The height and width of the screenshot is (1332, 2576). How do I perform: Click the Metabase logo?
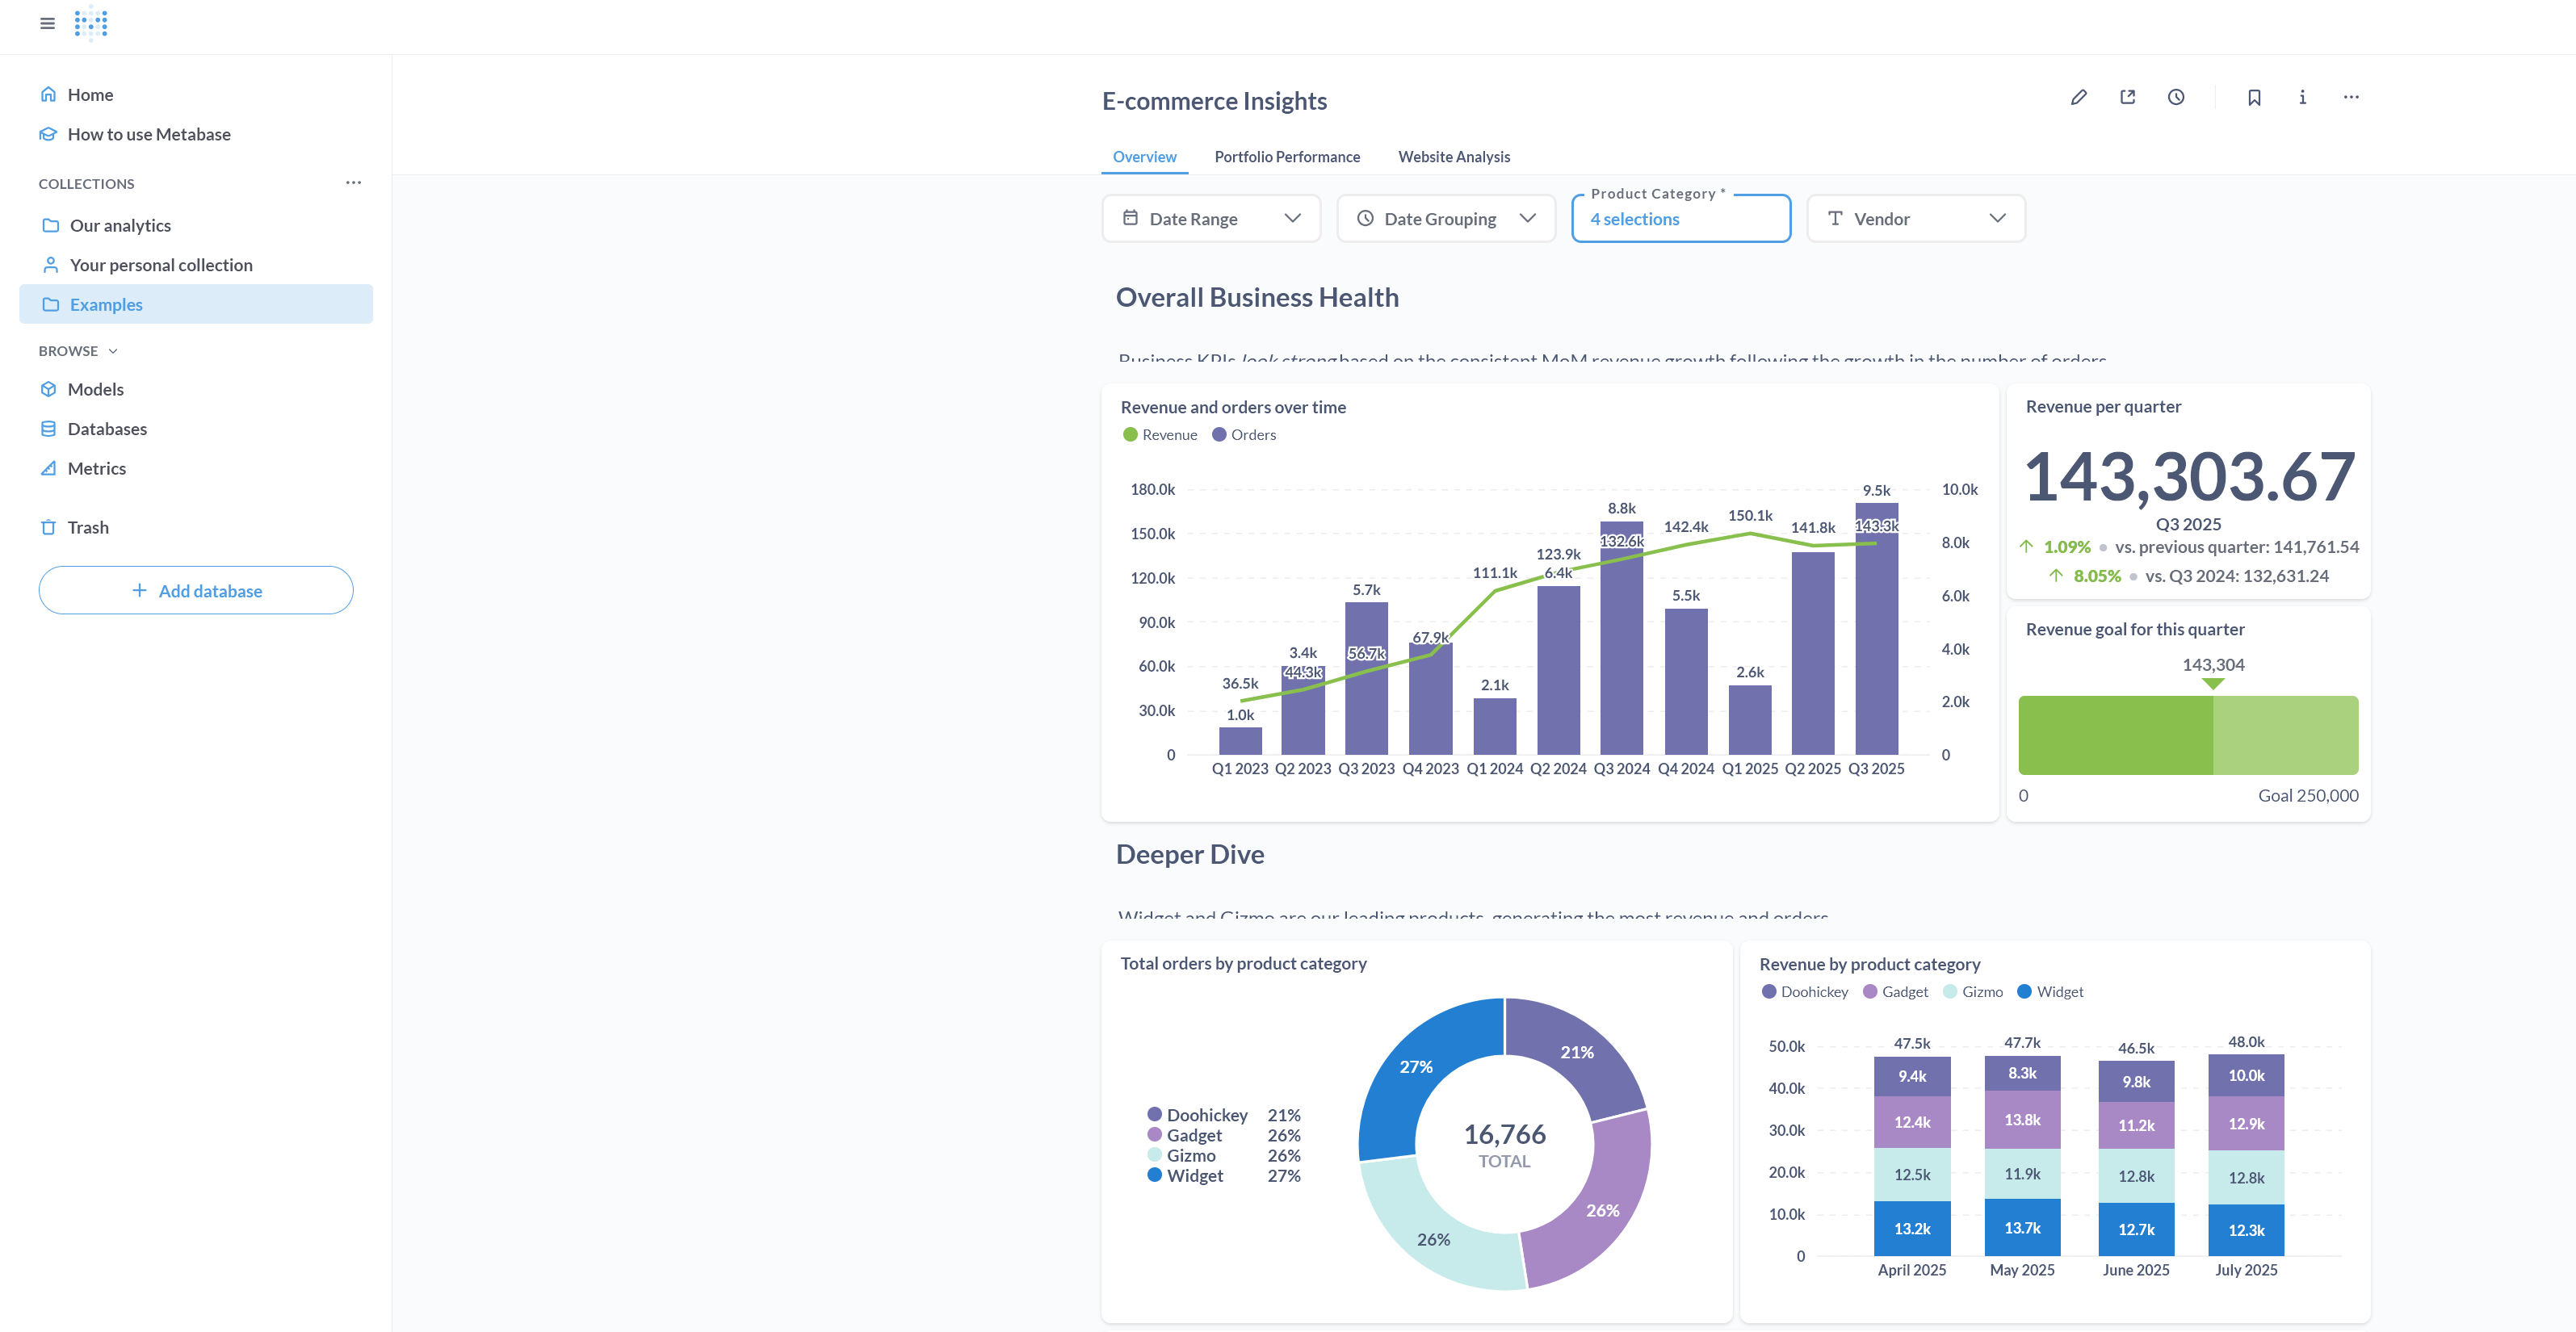tap(91, 23)
